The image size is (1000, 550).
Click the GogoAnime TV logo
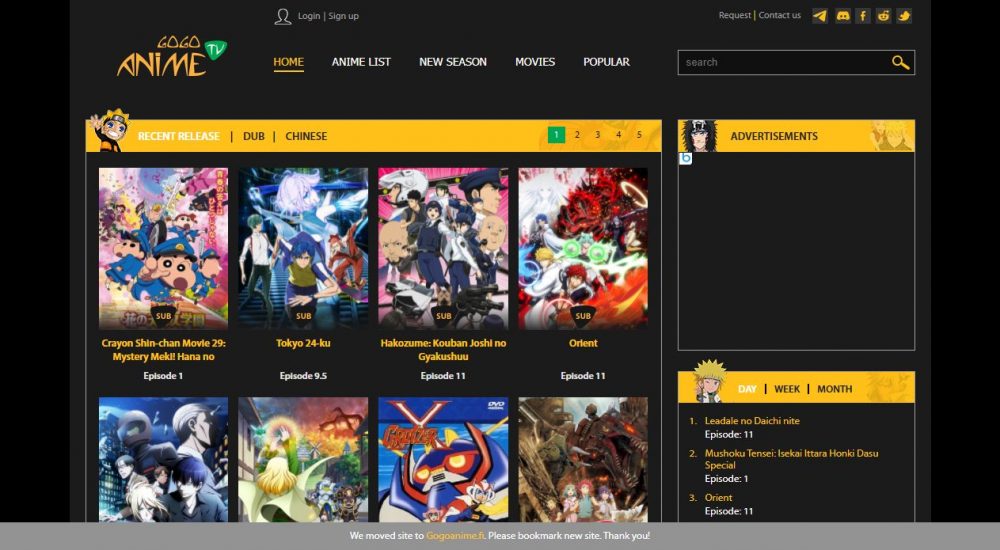171,56
